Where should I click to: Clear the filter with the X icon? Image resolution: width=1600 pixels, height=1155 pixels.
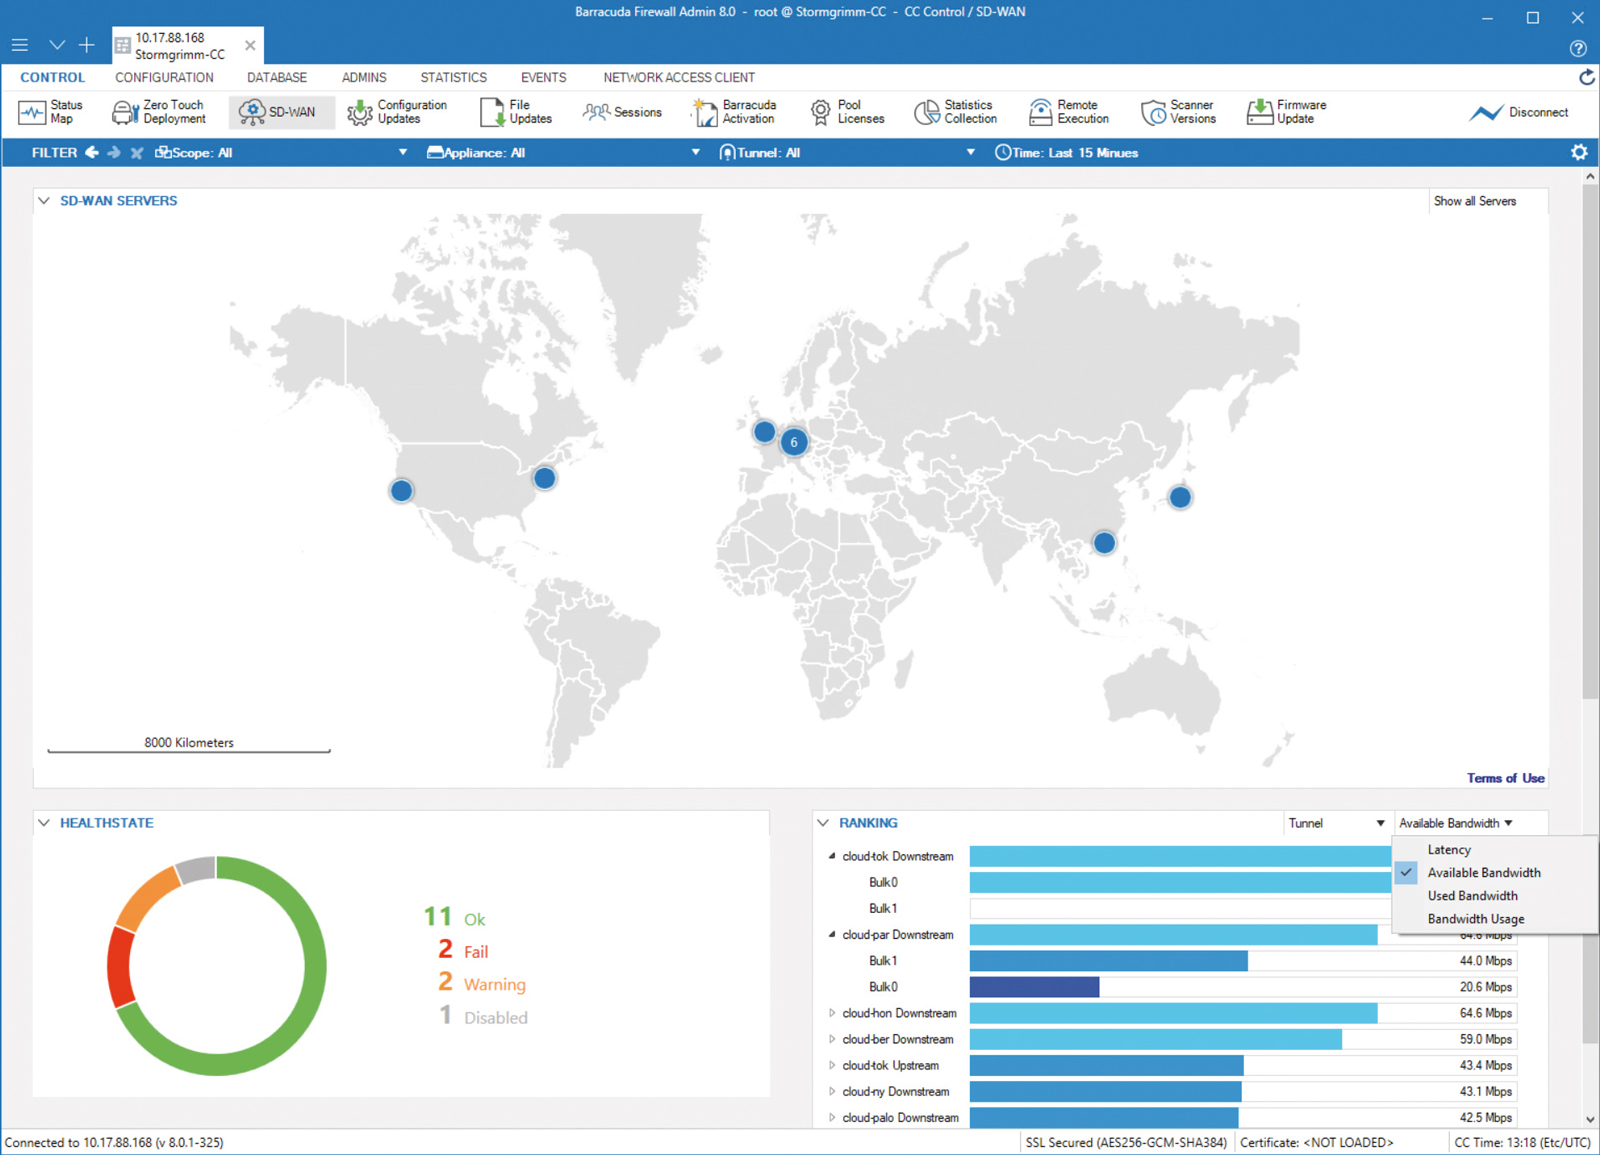[137, 153]
